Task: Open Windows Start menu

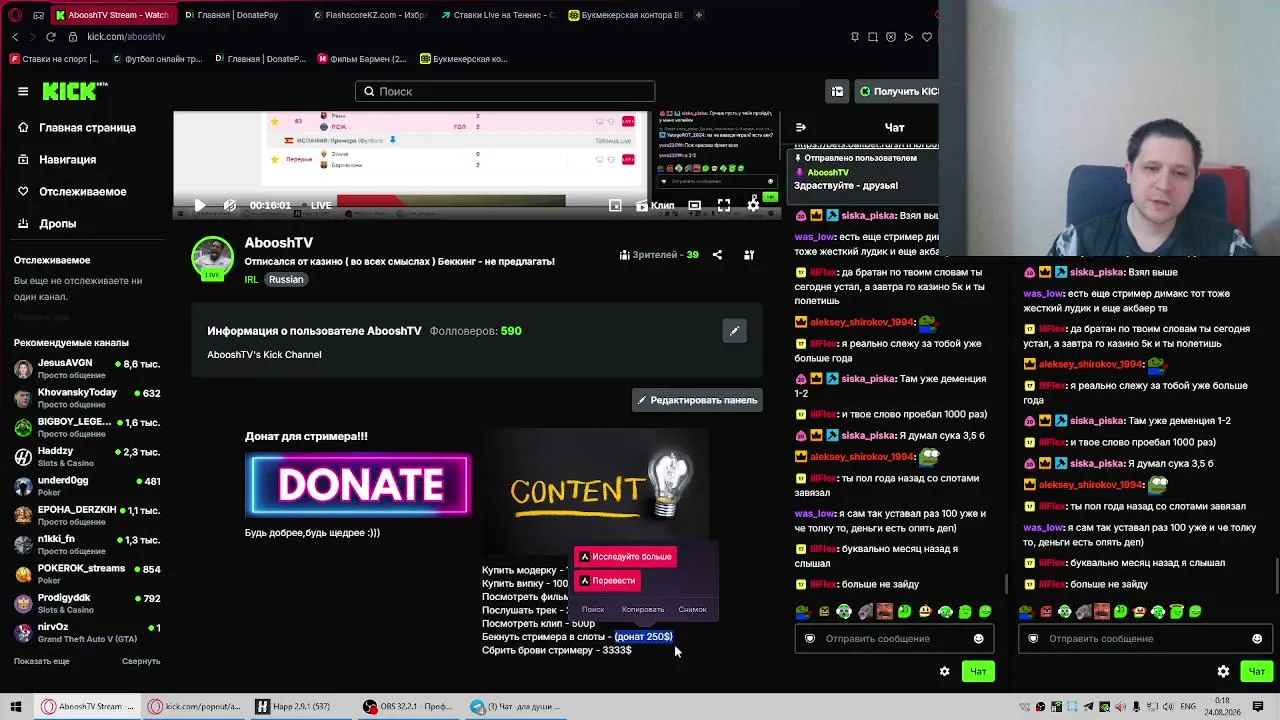Action: (x=16, y=707)
